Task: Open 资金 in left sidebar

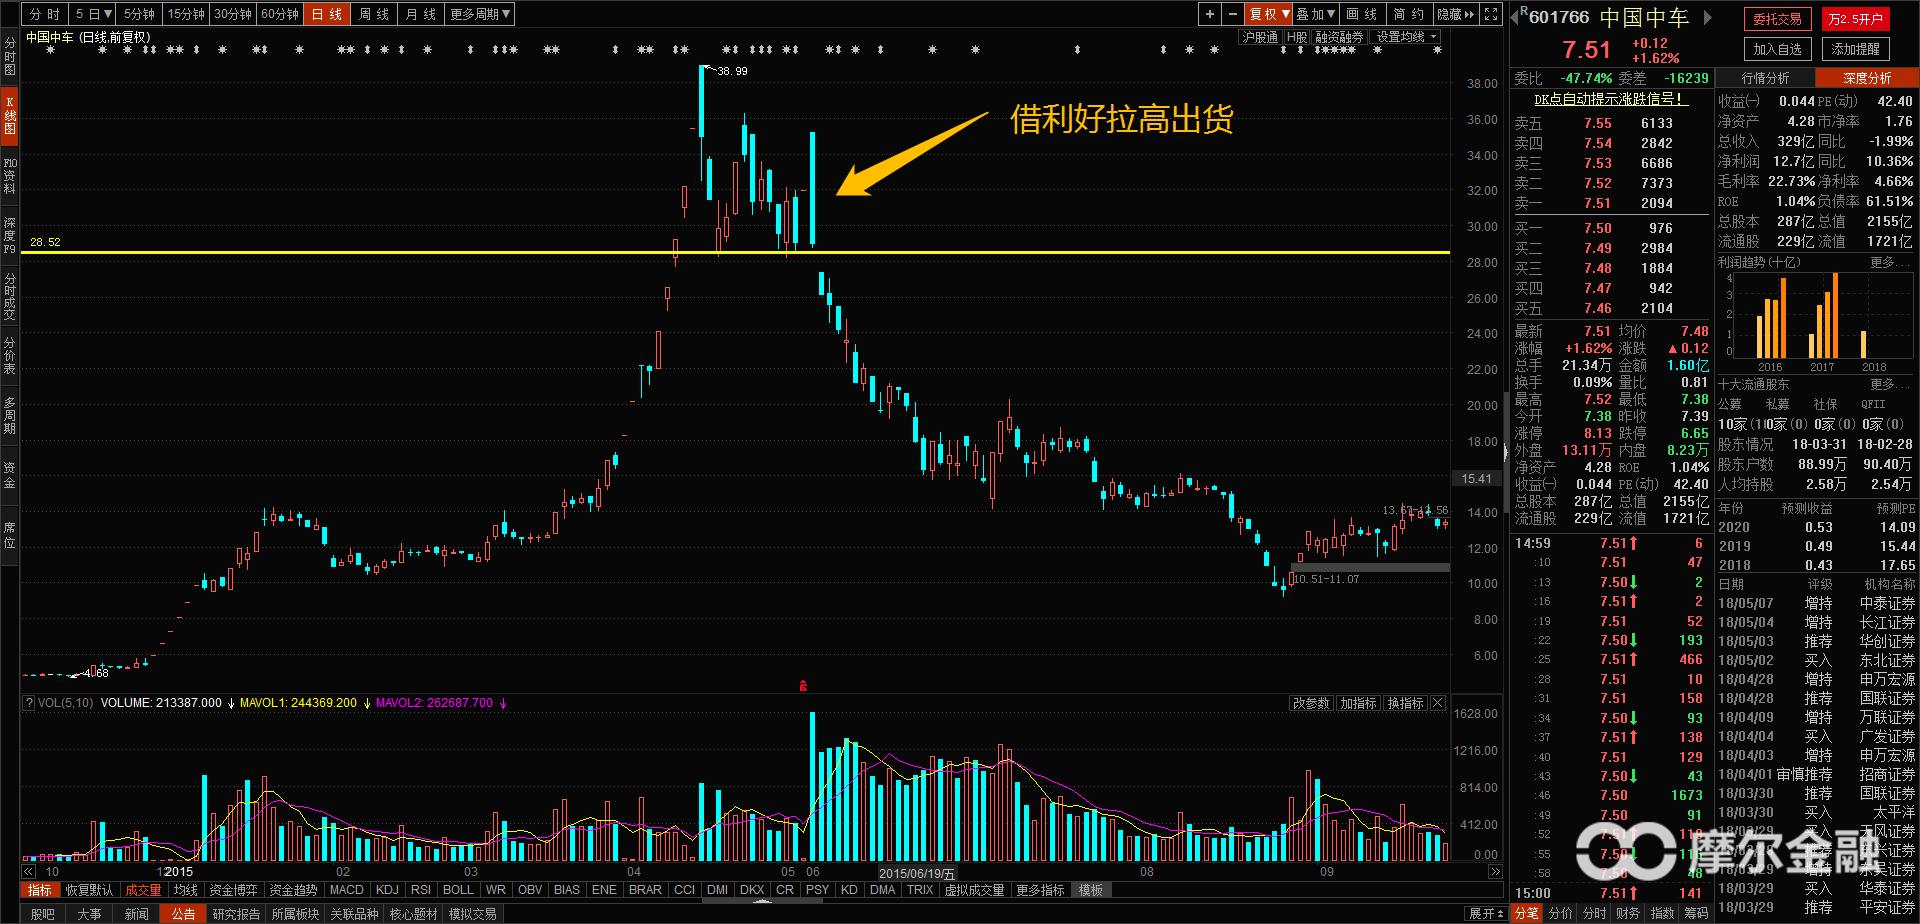Action: [10, 476]
